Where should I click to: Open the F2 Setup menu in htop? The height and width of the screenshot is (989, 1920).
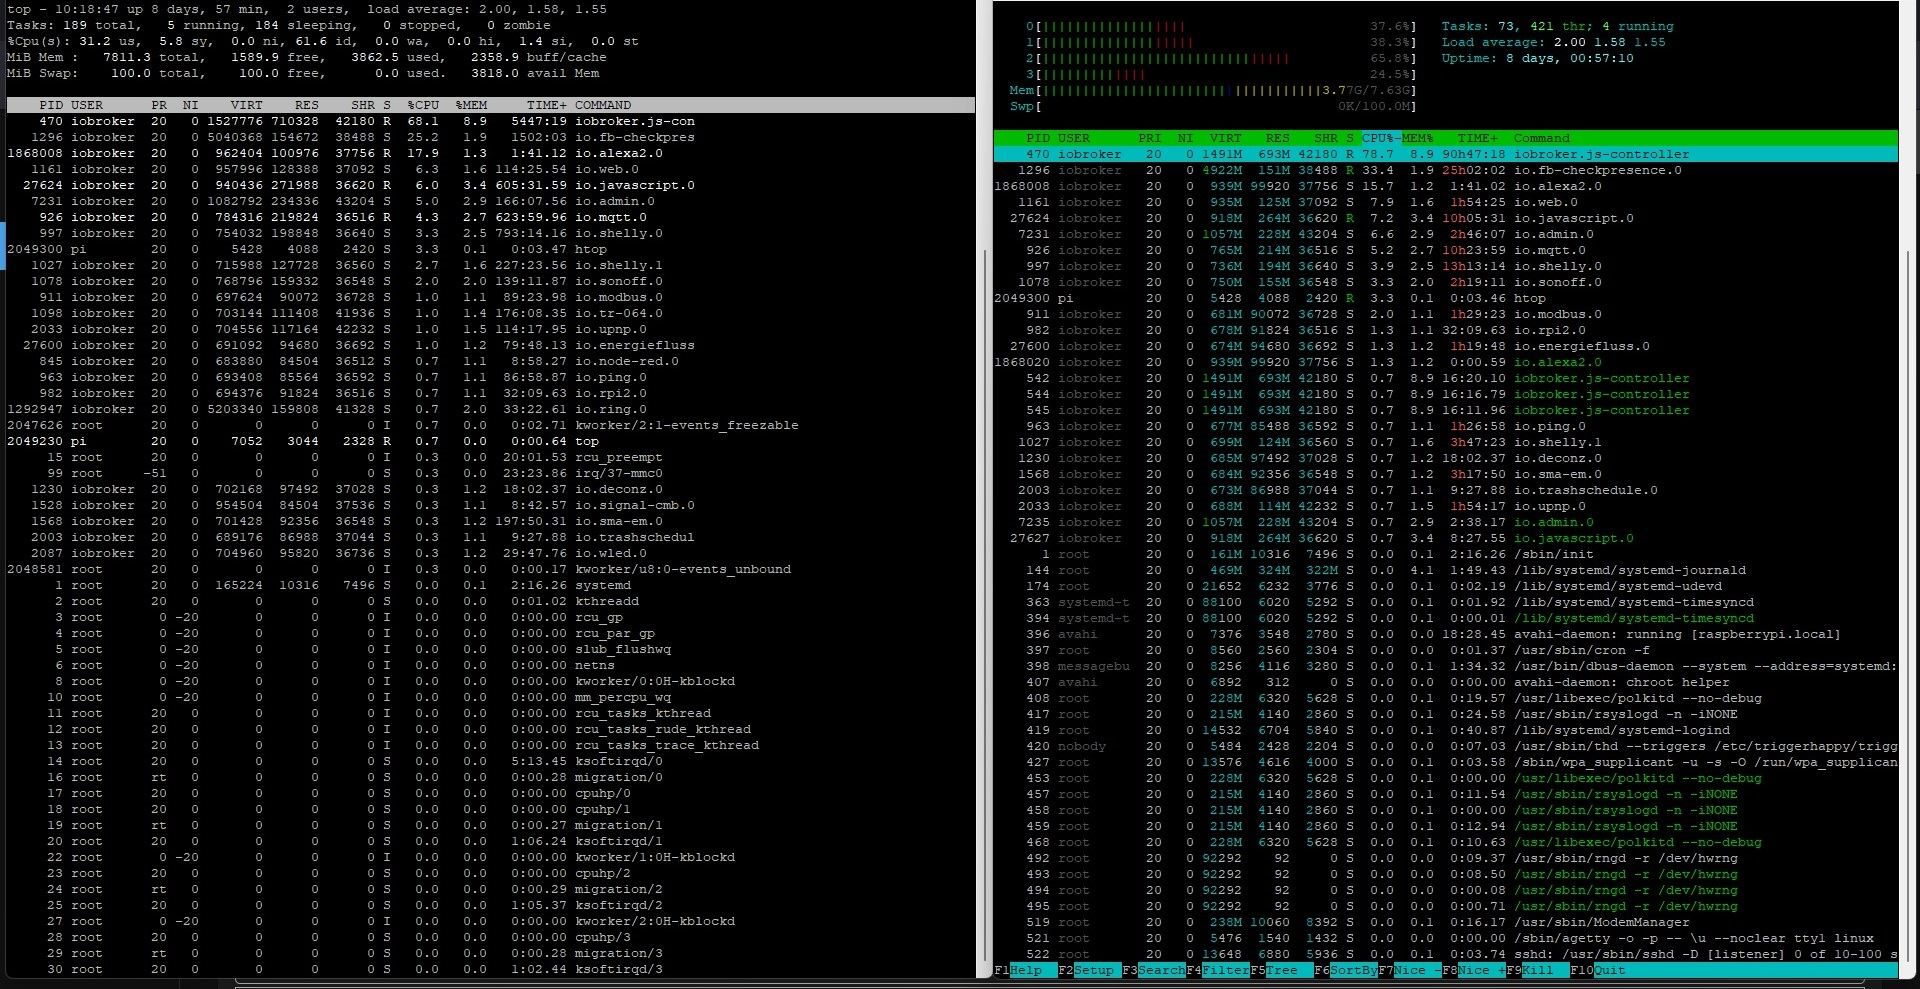pyautogui.click(x=1090, y=970)
